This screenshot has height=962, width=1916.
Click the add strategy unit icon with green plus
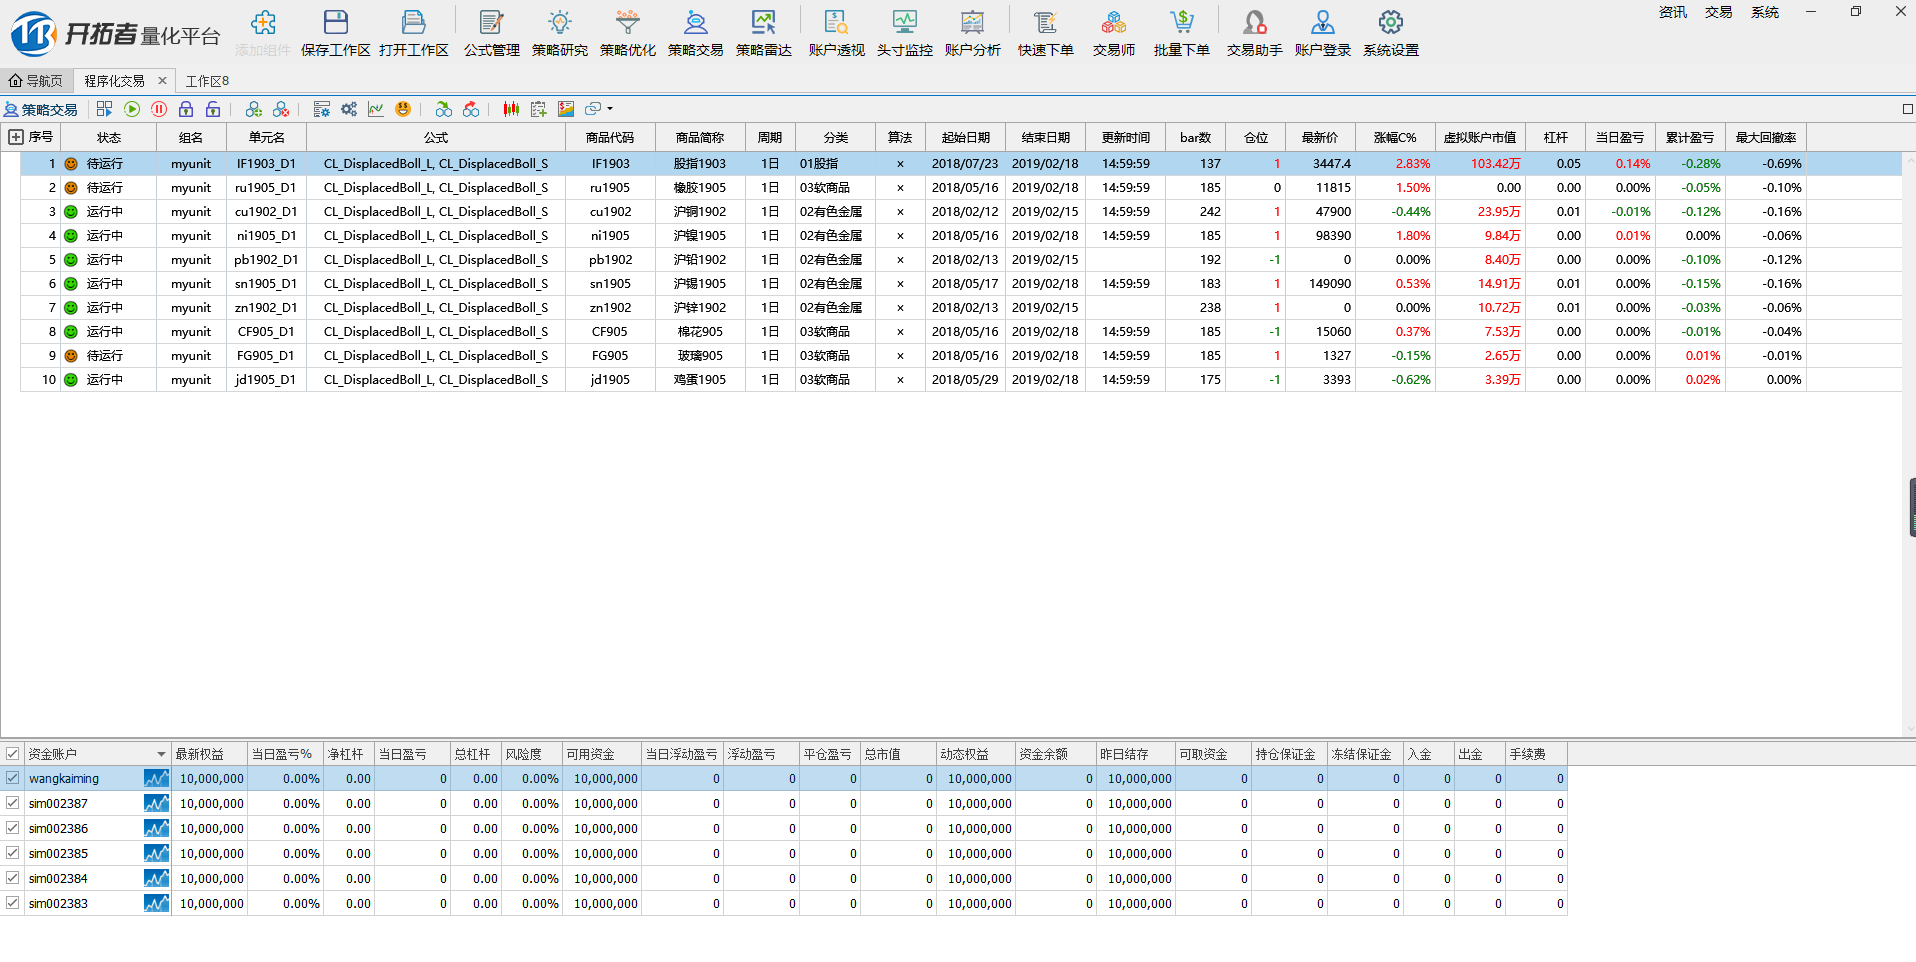(x=254, y=109)
